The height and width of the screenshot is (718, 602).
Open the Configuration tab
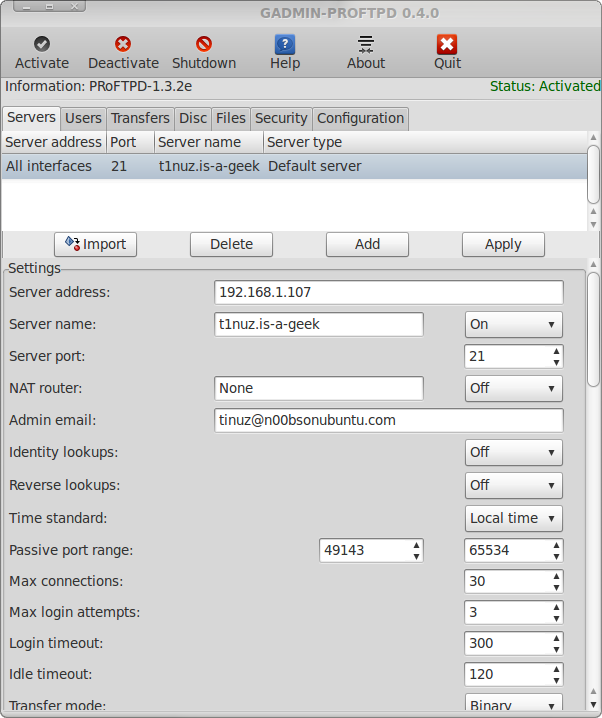coord(360,119)
